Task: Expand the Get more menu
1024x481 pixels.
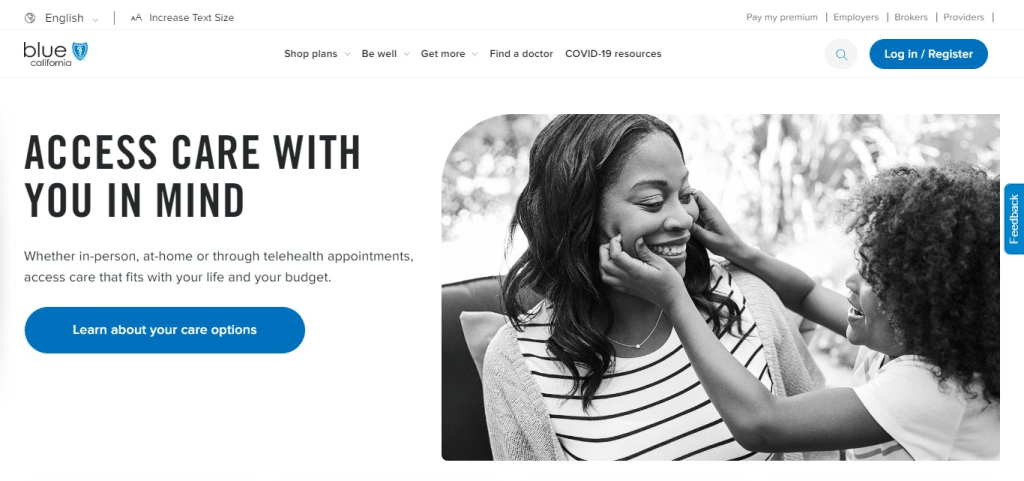Action: click(449, 54)
